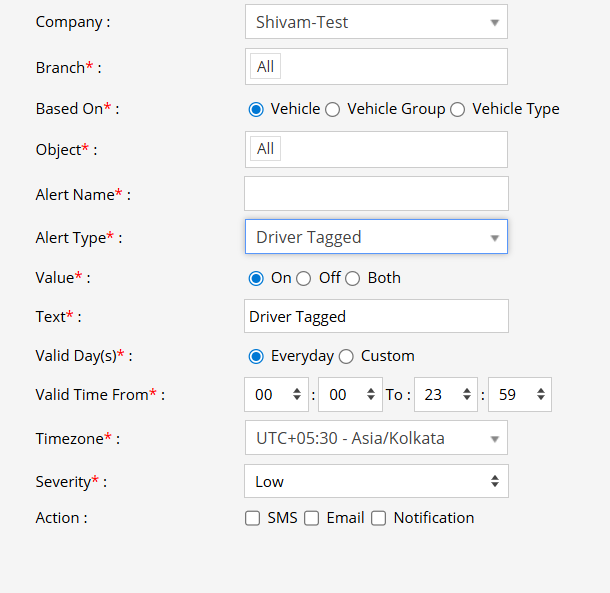The width and height of the screenshot is (610, 593).
Task: Select the Vehicle radio button
Action: 256,110
